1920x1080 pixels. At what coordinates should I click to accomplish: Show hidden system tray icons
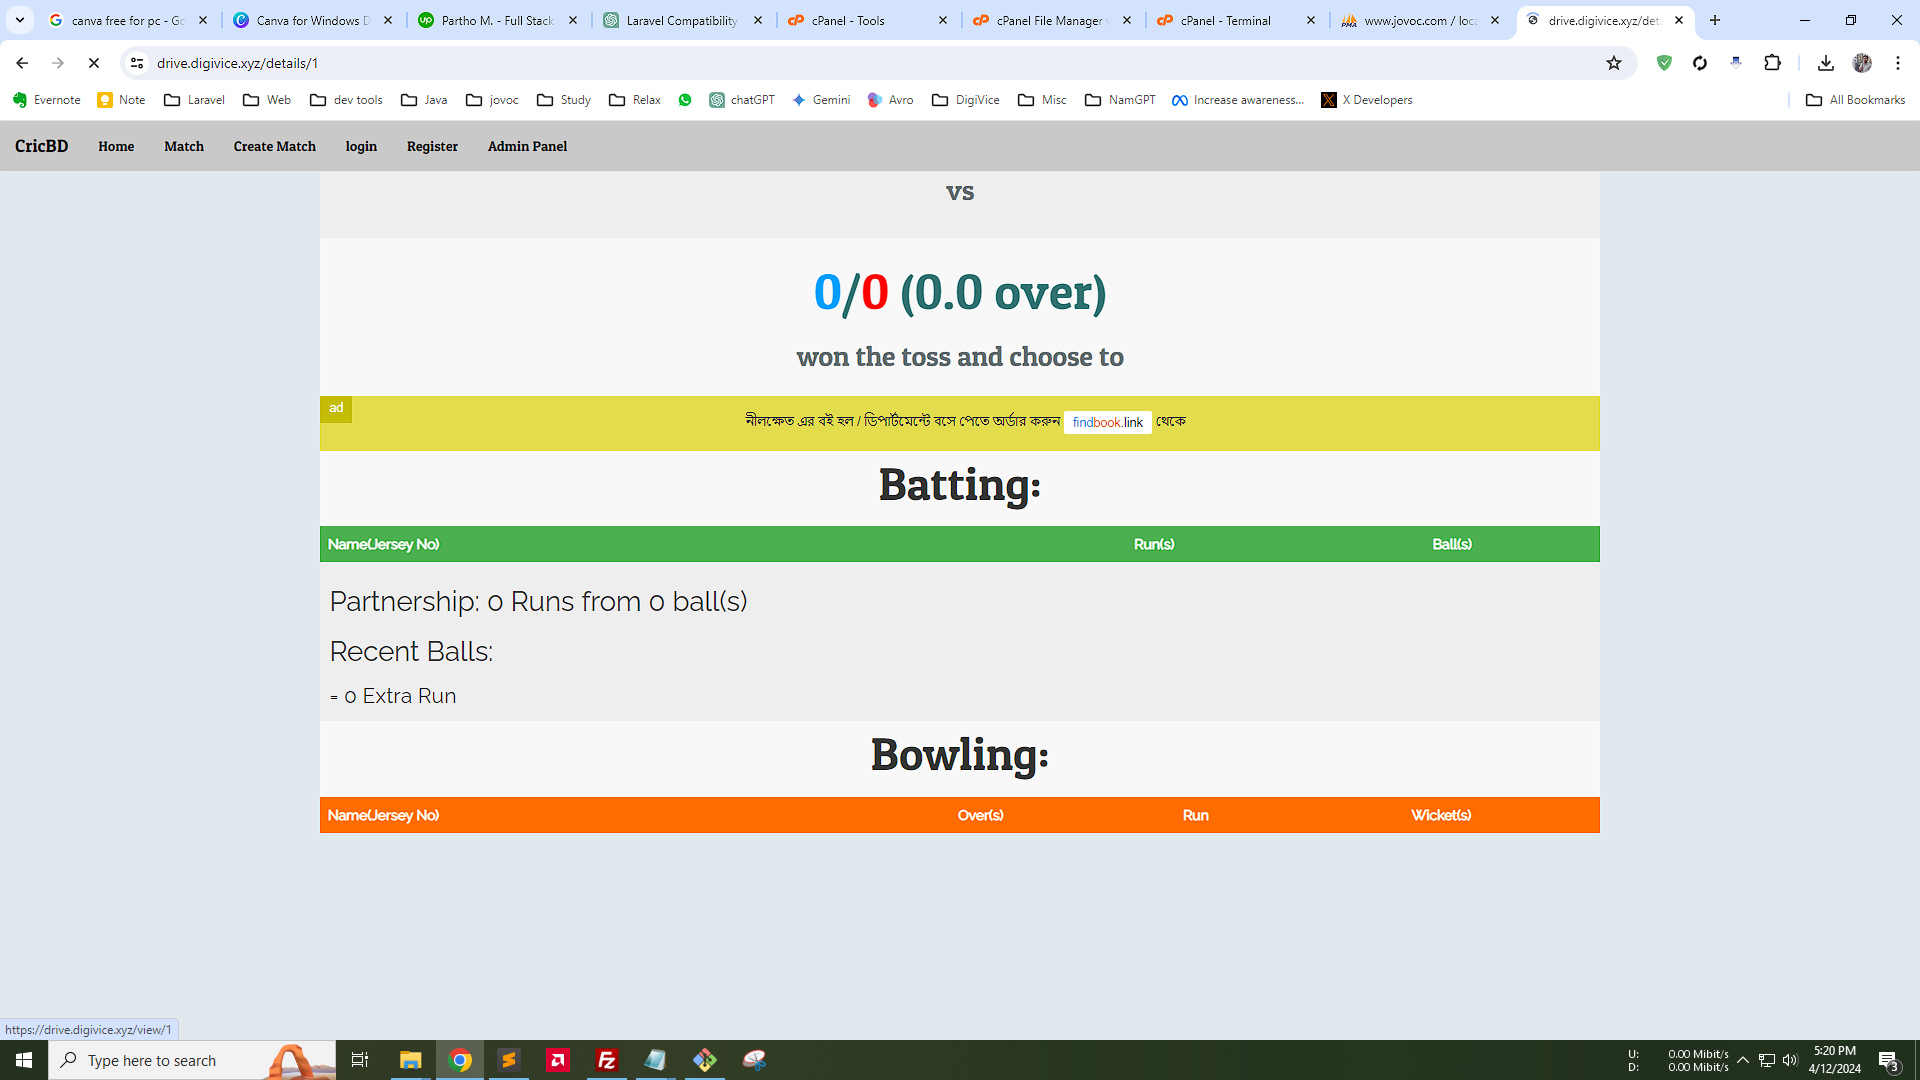pos(1743,1060)
